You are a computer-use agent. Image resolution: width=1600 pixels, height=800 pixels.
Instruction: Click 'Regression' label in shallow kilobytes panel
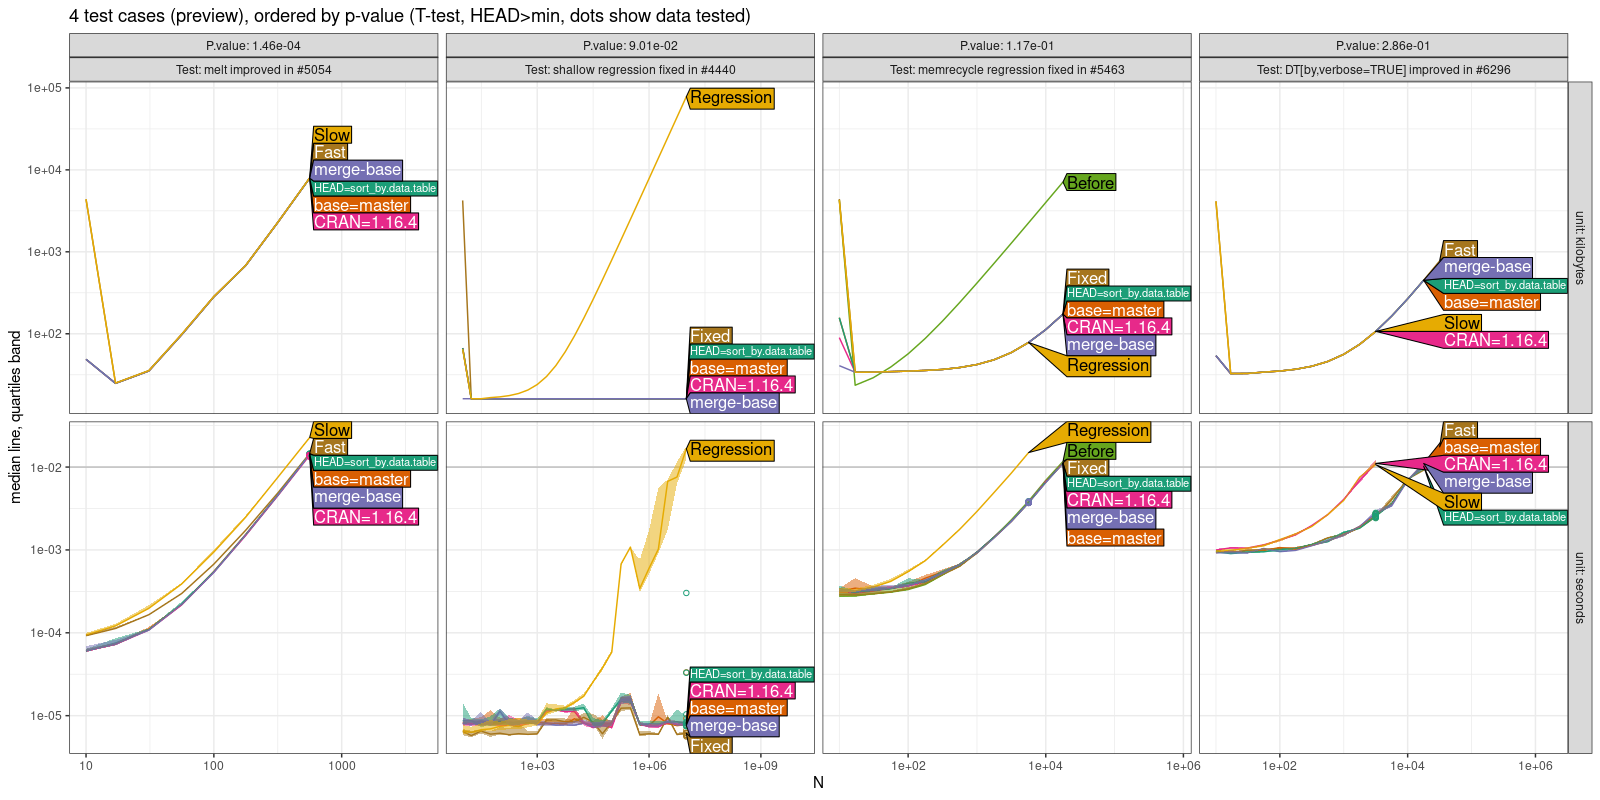point(731,98)
